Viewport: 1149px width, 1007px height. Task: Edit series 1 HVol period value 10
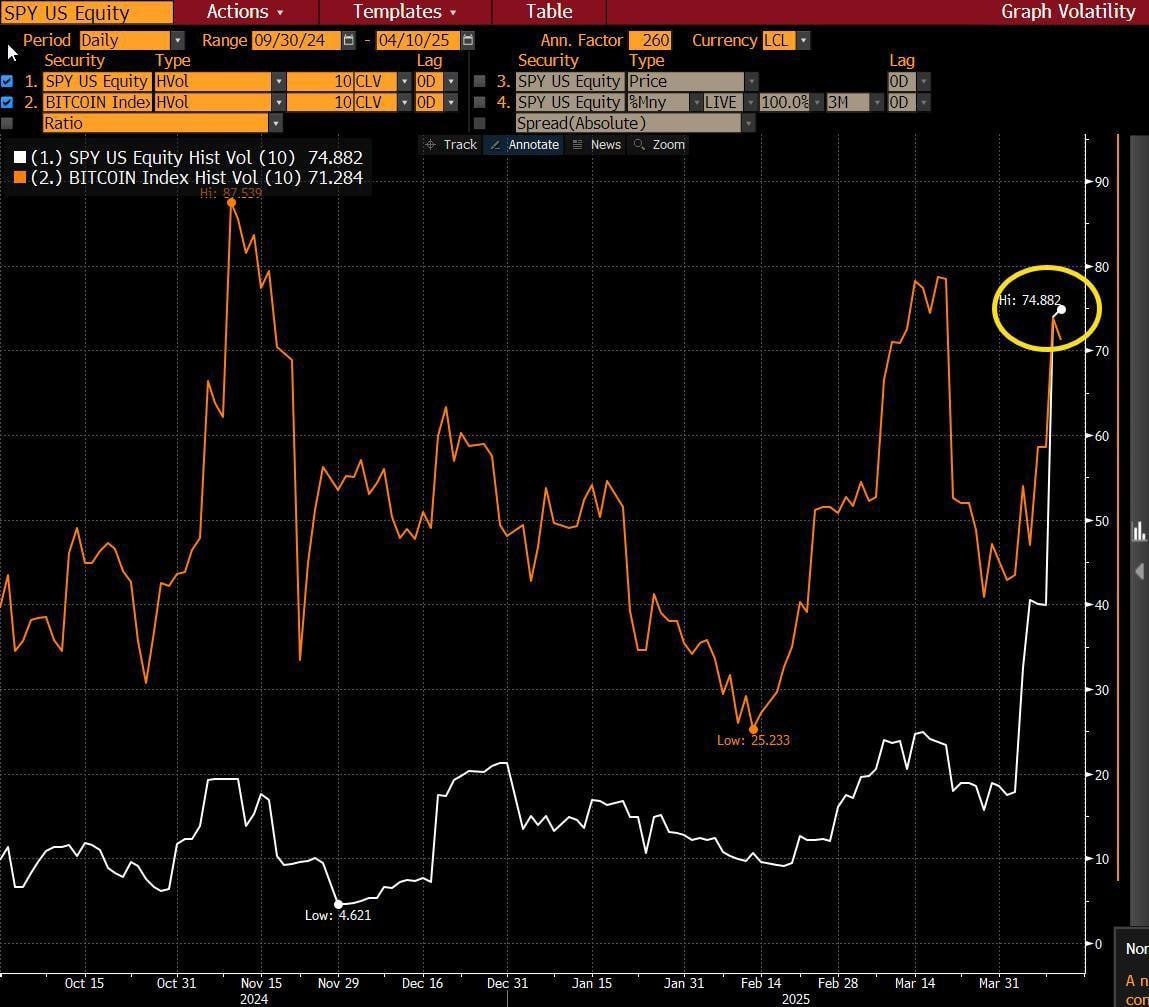click(320, 81)
